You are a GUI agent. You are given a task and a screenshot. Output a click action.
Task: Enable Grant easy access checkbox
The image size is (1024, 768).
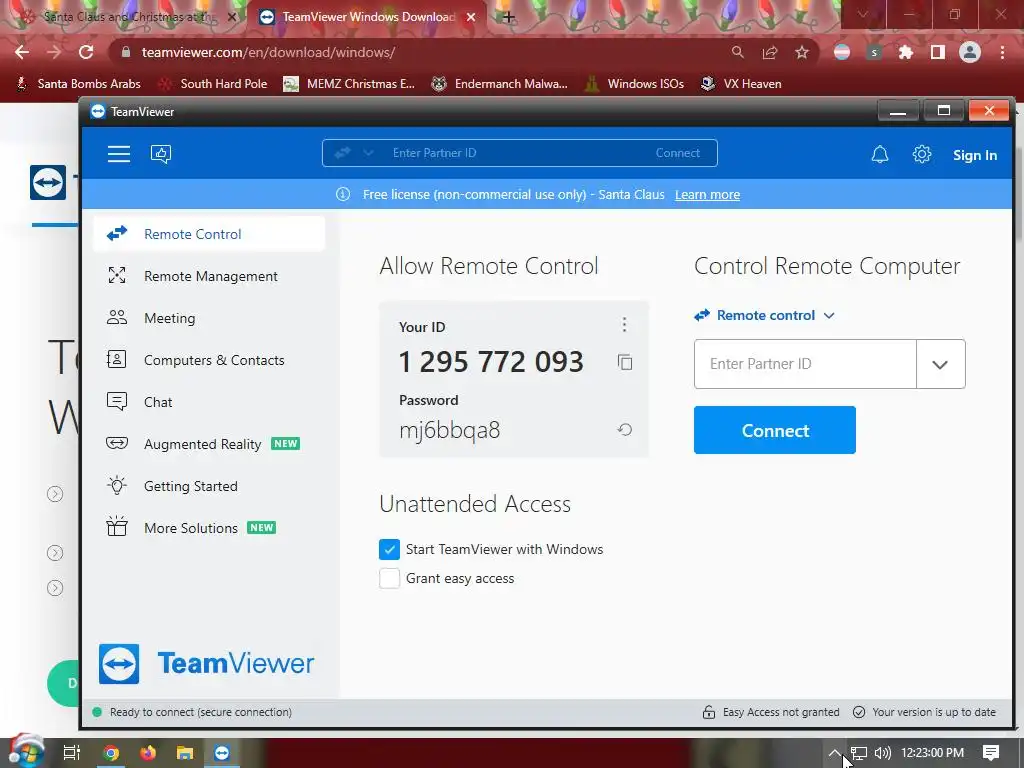click(389, 579)
